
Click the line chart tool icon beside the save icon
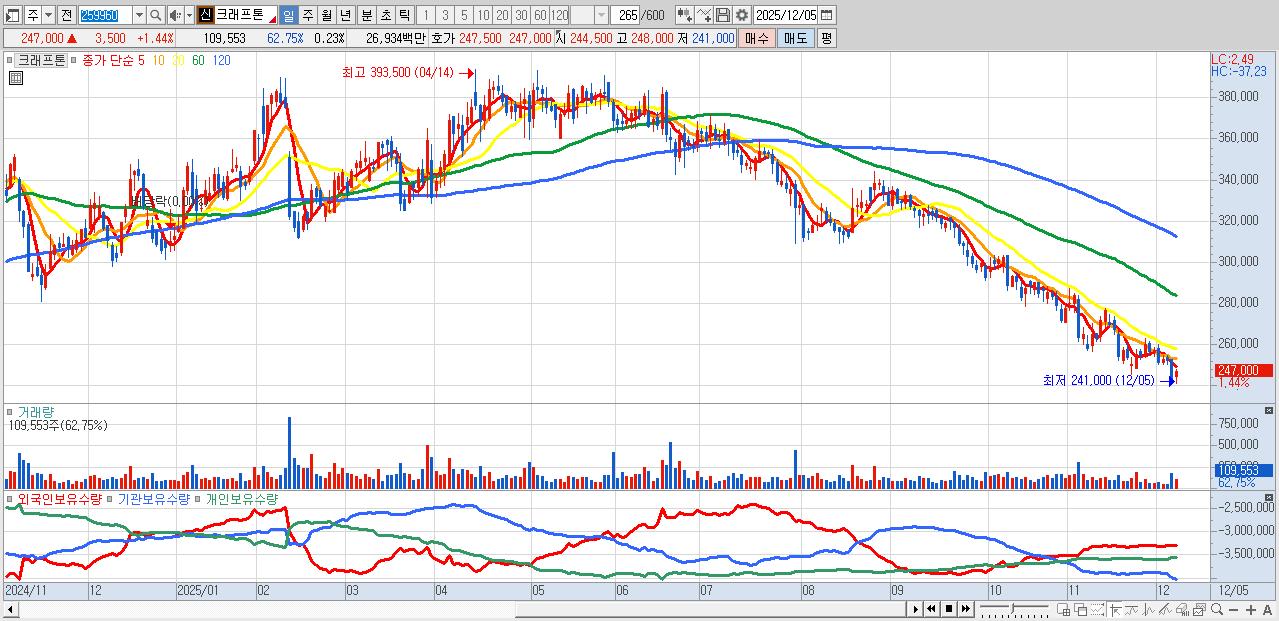pos(703,15)
